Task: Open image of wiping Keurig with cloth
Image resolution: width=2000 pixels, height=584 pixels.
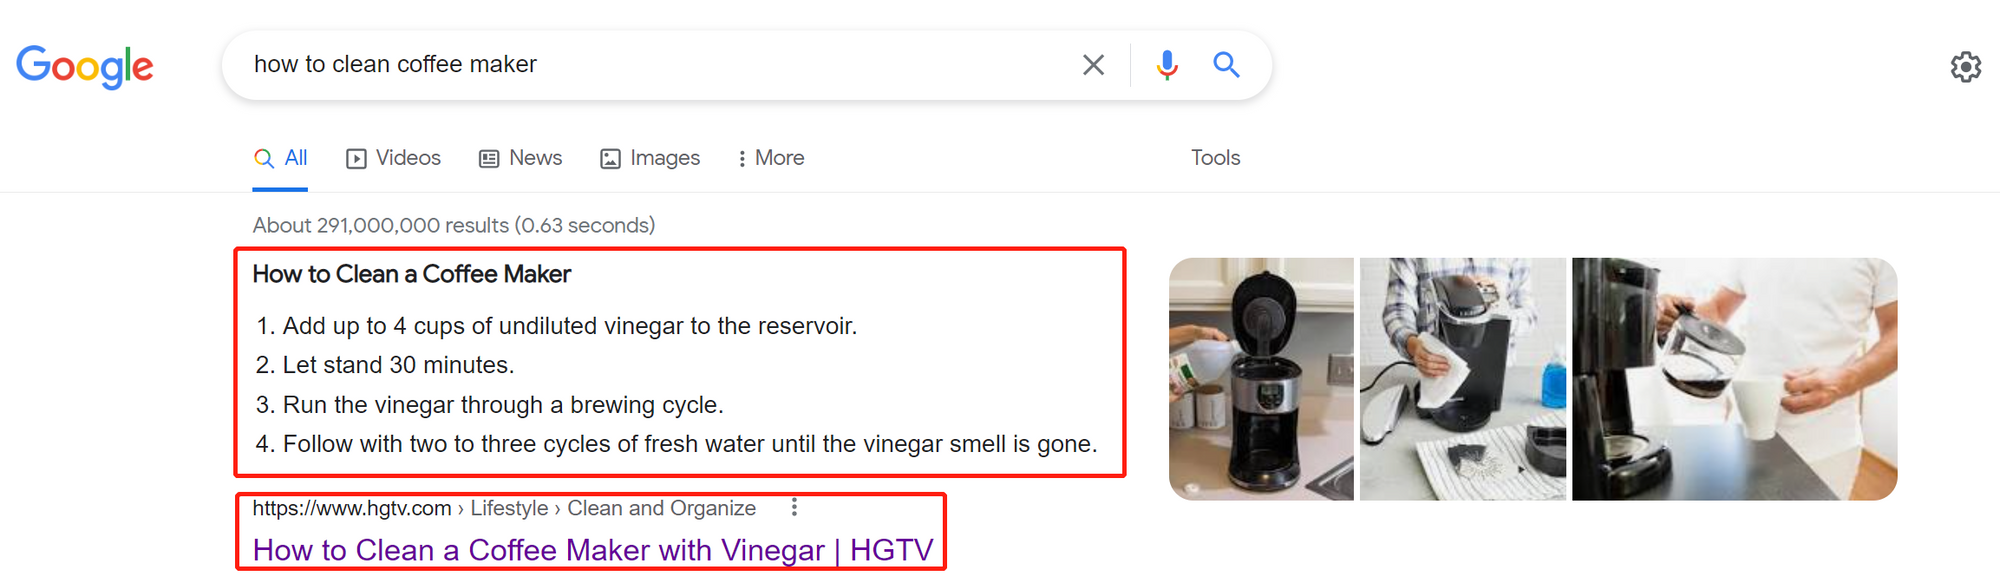Action: (x=1463, y=379)
